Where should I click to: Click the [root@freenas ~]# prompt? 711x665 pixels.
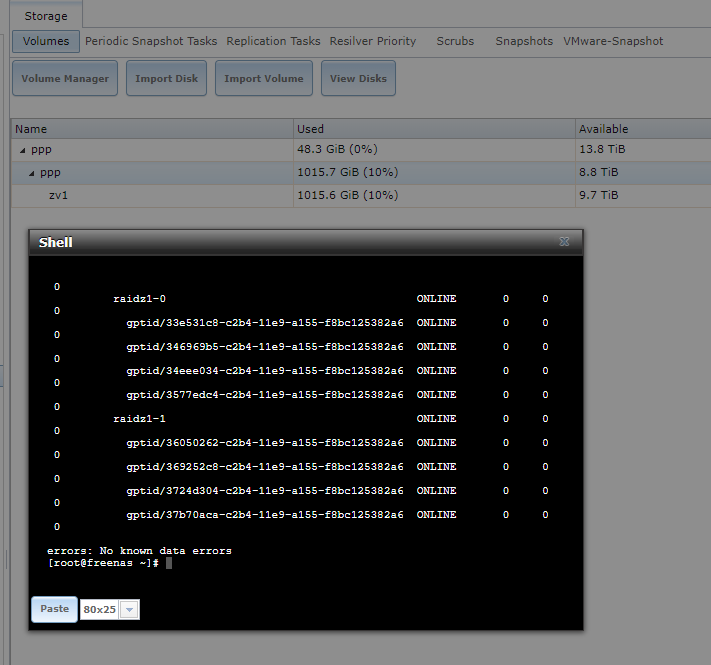click(103, 563)
